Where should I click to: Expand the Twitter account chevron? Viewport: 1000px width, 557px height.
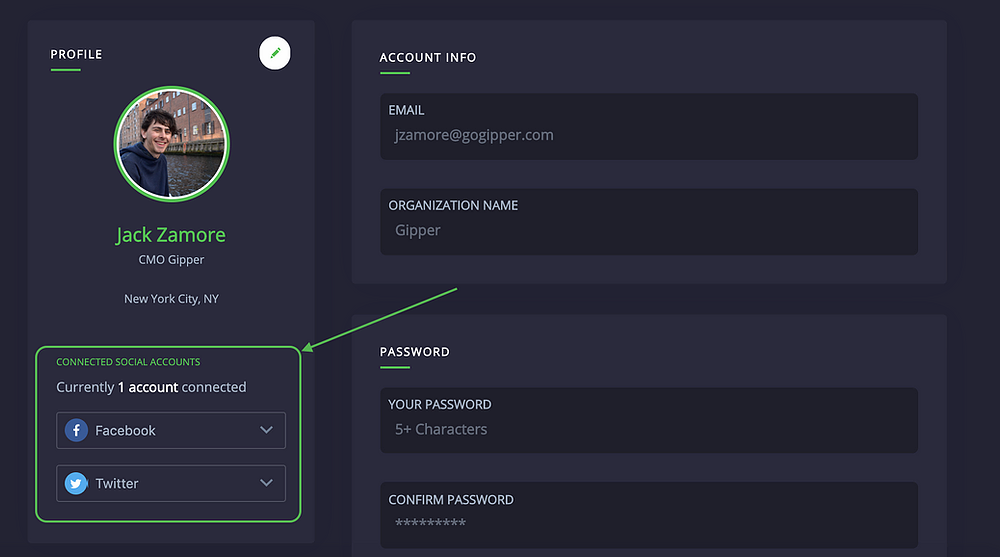(267, 483)
